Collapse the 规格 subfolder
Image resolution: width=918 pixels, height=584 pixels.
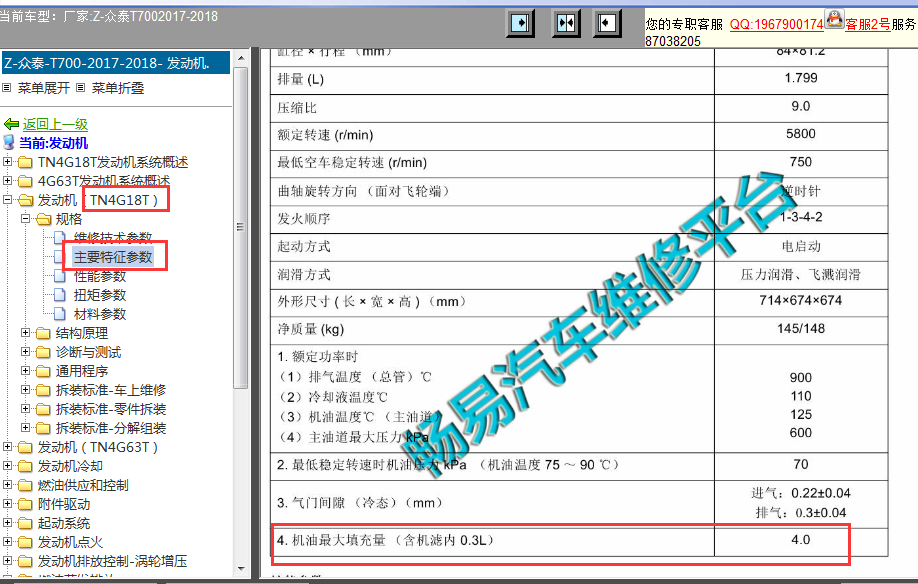tap(25, 218)
